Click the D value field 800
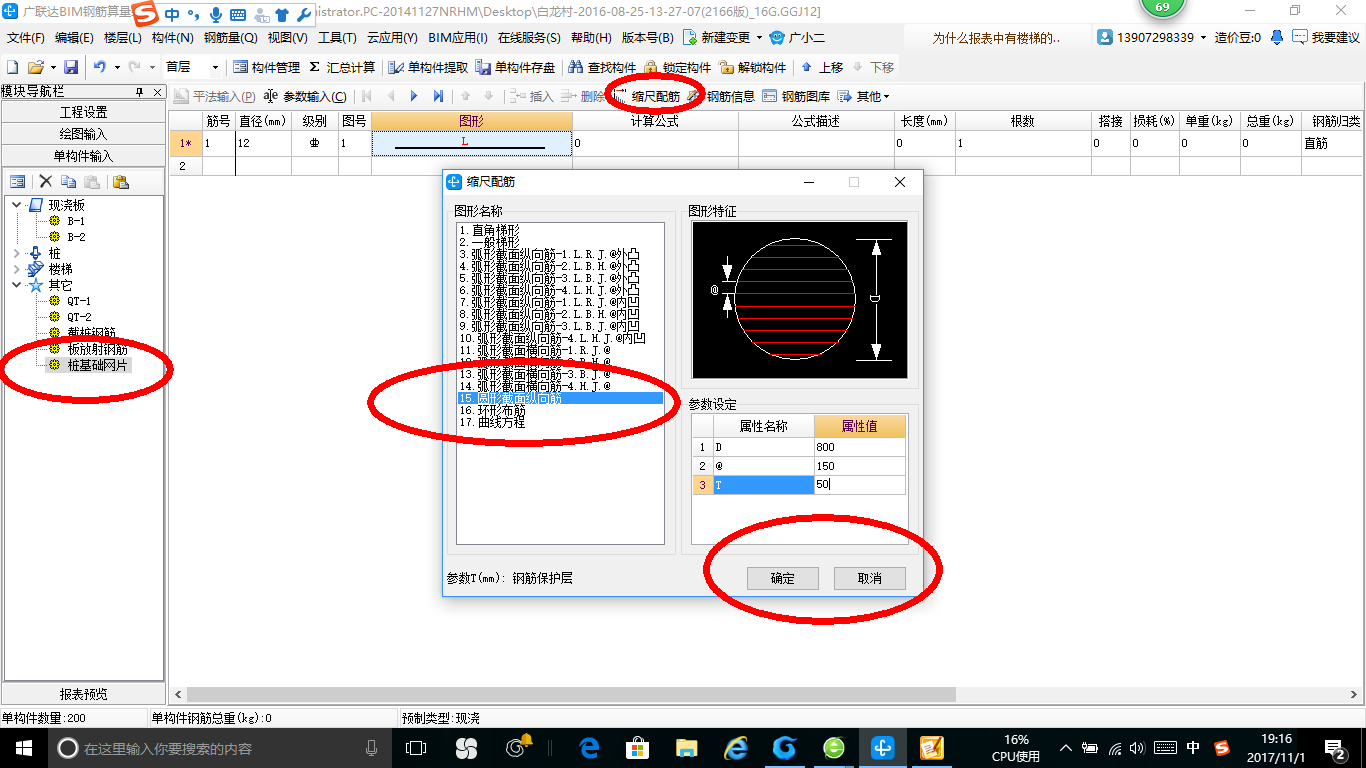This screenshot has width=1366, height=768. coord(860,448)
